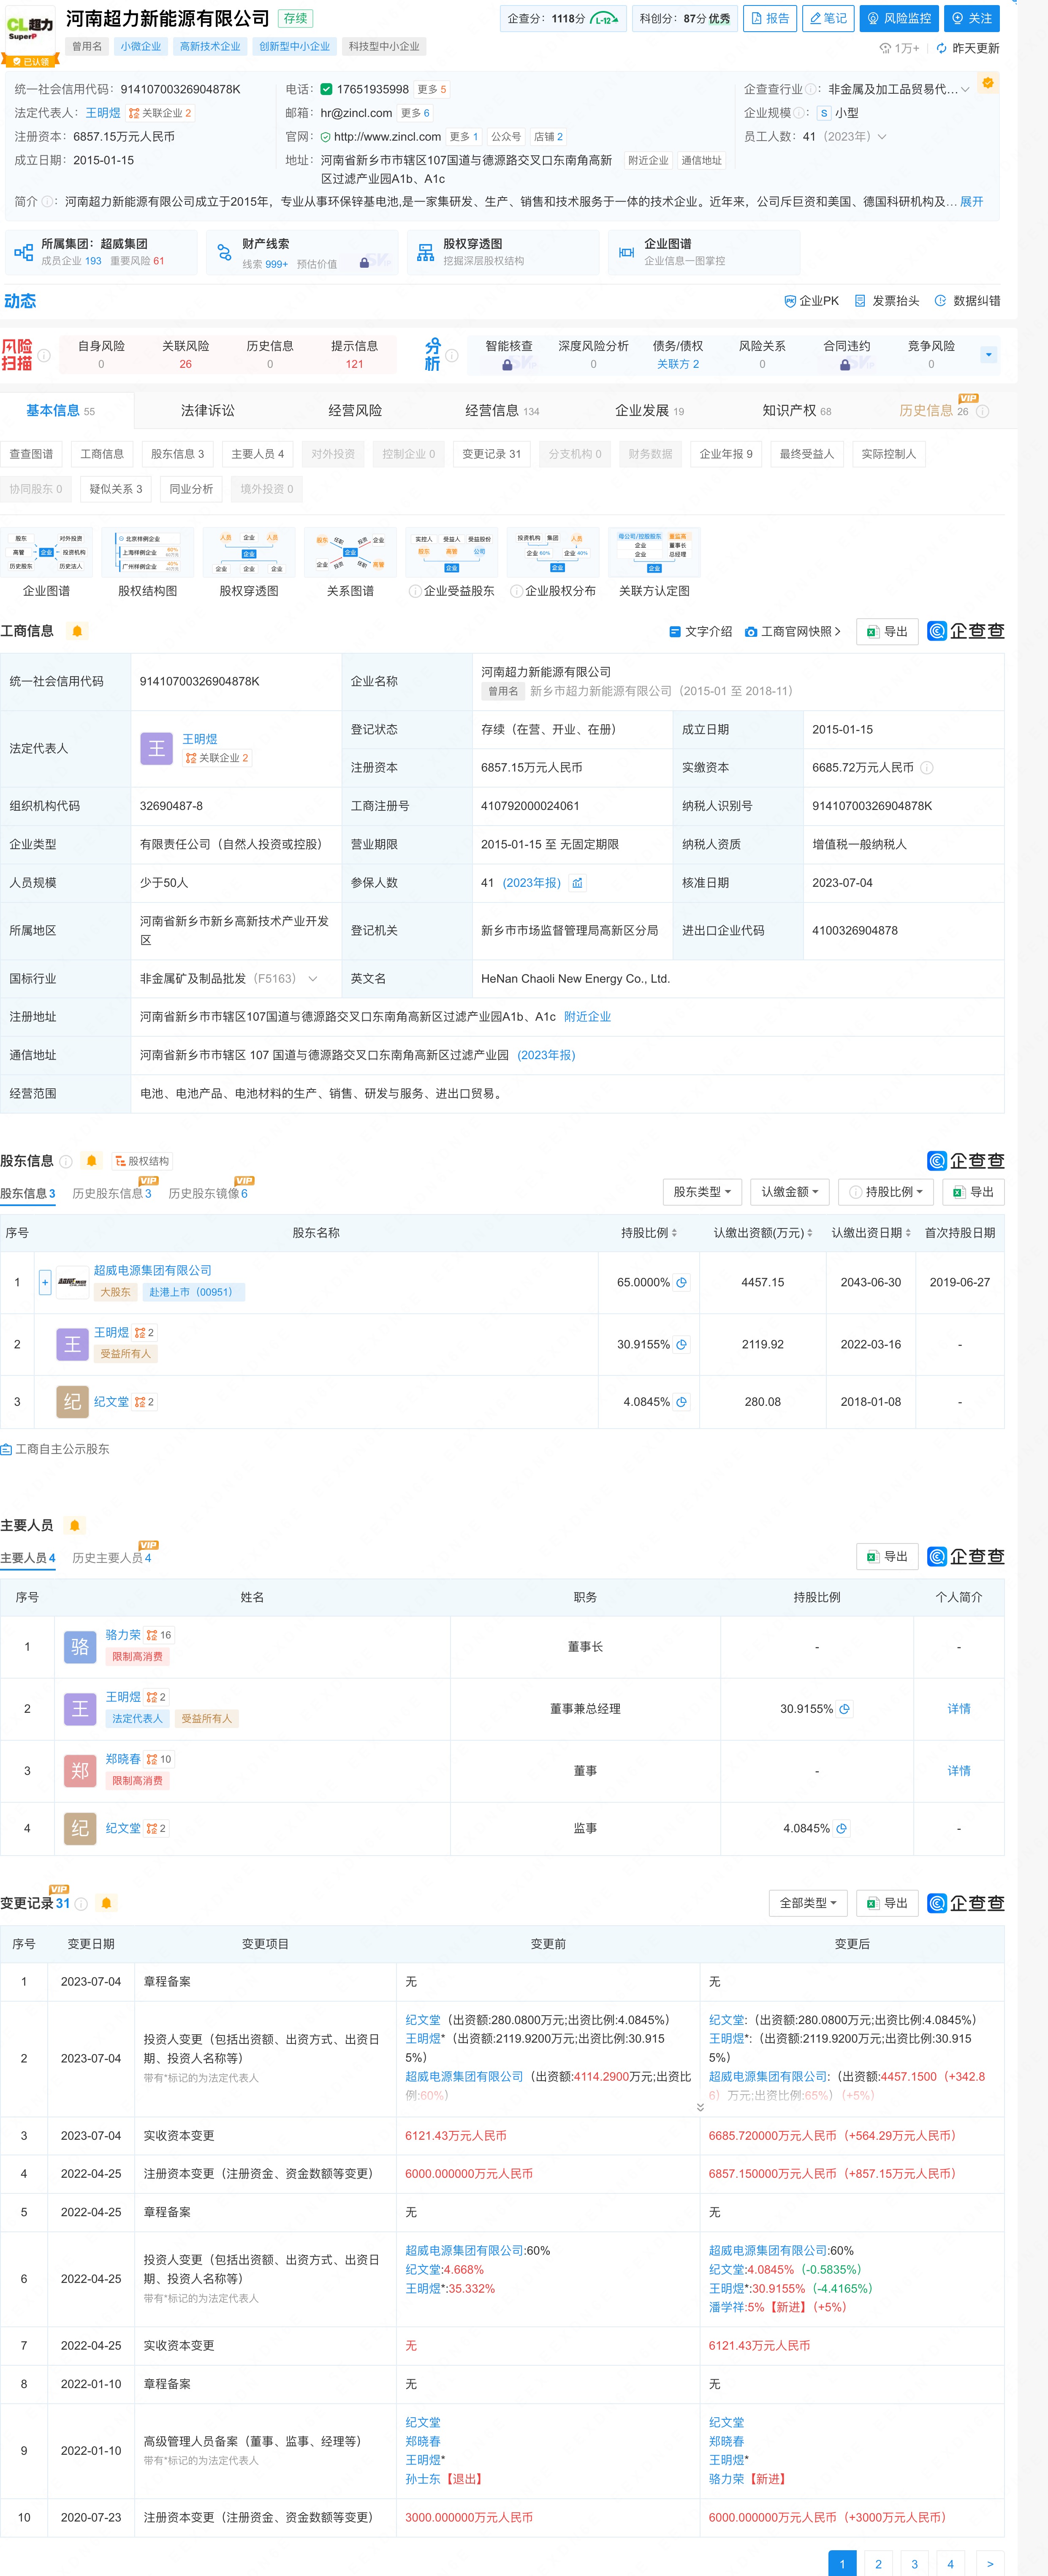Open the 持股比例 filter dropdown

(x=886, y=1192)
